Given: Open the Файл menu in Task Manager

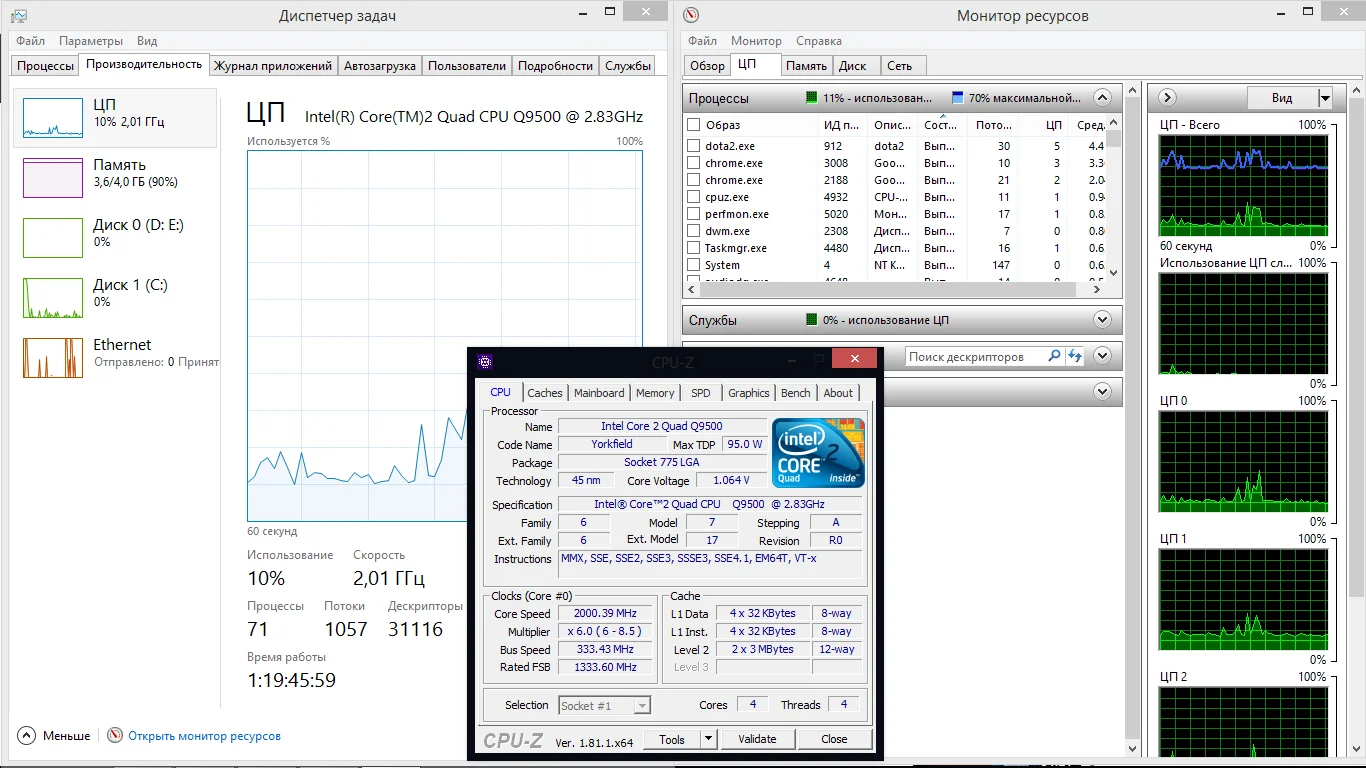Looking at the screenshot, I should point(30,41).
